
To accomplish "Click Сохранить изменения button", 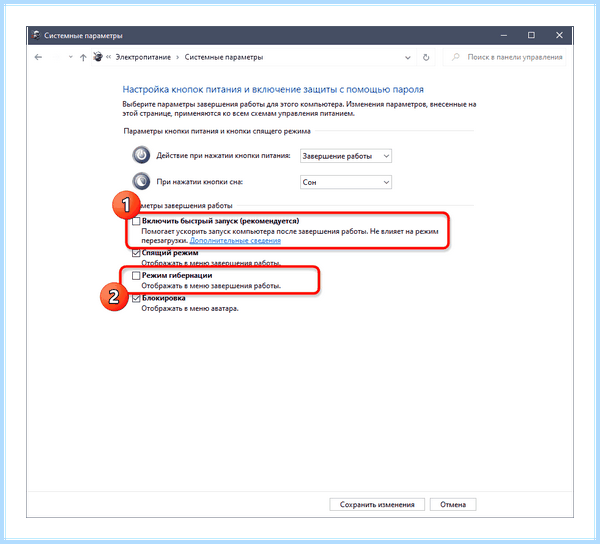I will [x=377, y=504].
